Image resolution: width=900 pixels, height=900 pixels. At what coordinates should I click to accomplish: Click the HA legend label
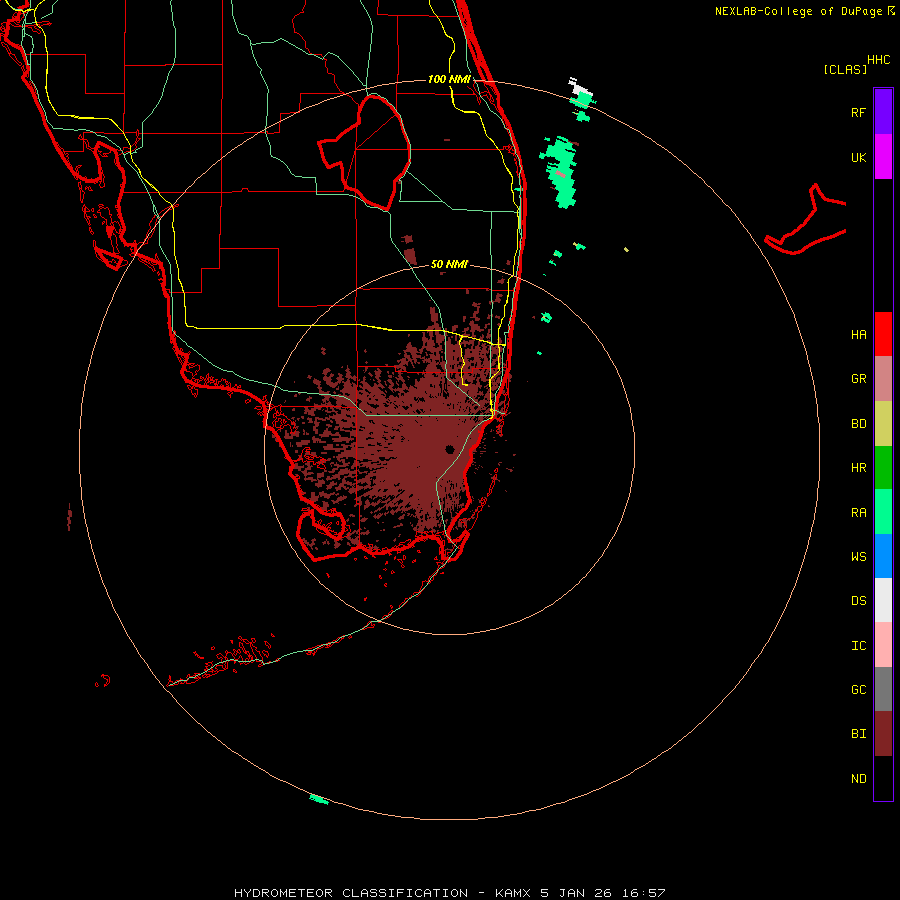tap(858, 335)
